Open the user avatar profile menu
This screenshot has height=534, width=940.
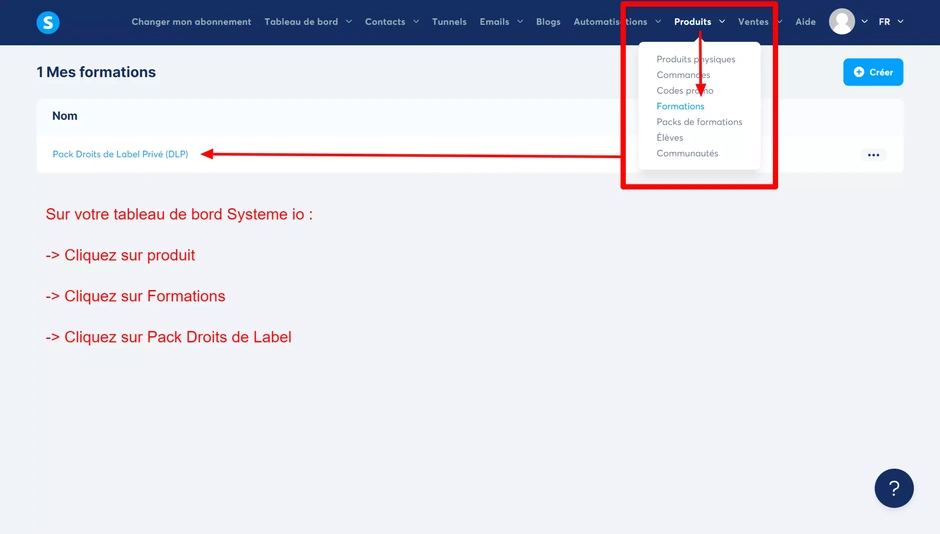coord(842,22)
